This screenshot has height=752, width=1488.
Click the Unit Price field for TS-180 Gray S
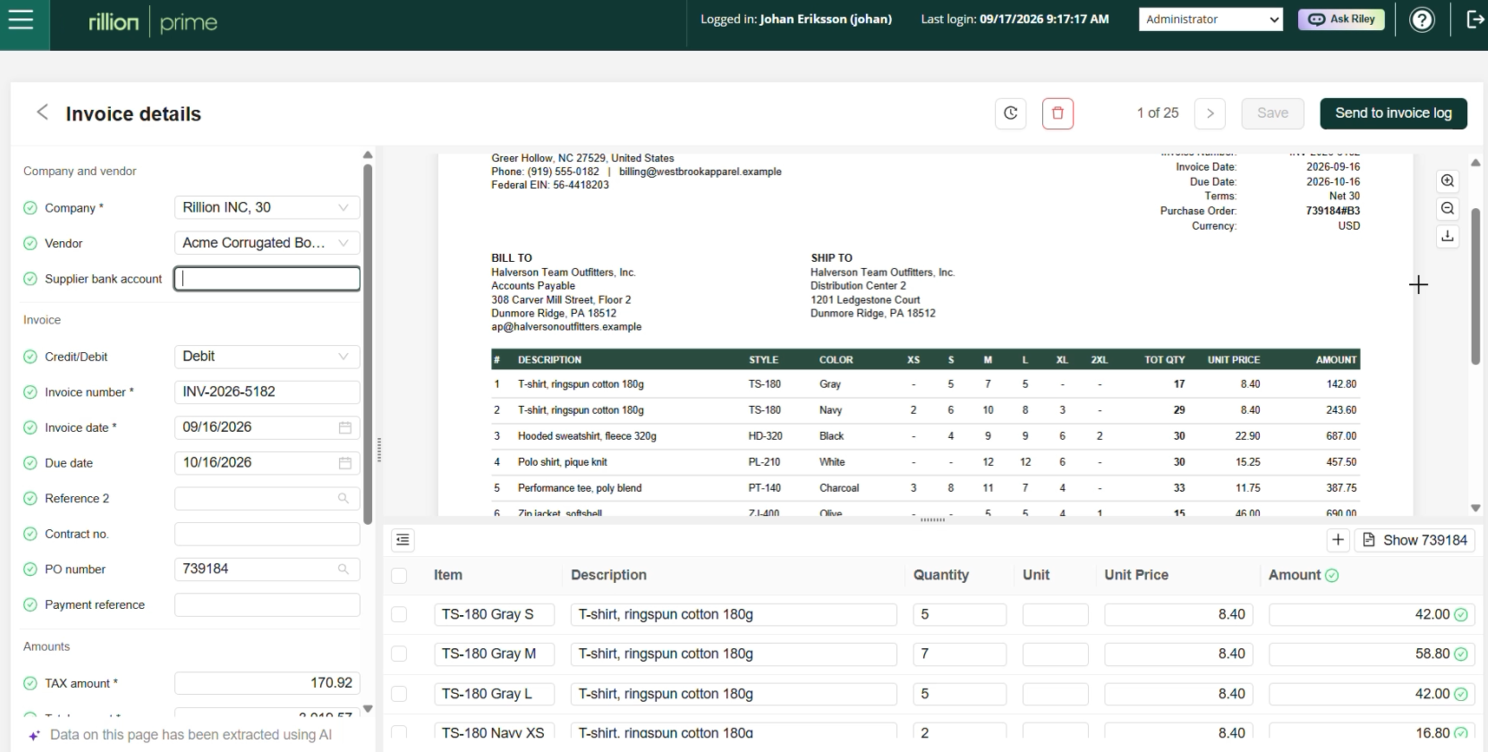pos(1178,615)
